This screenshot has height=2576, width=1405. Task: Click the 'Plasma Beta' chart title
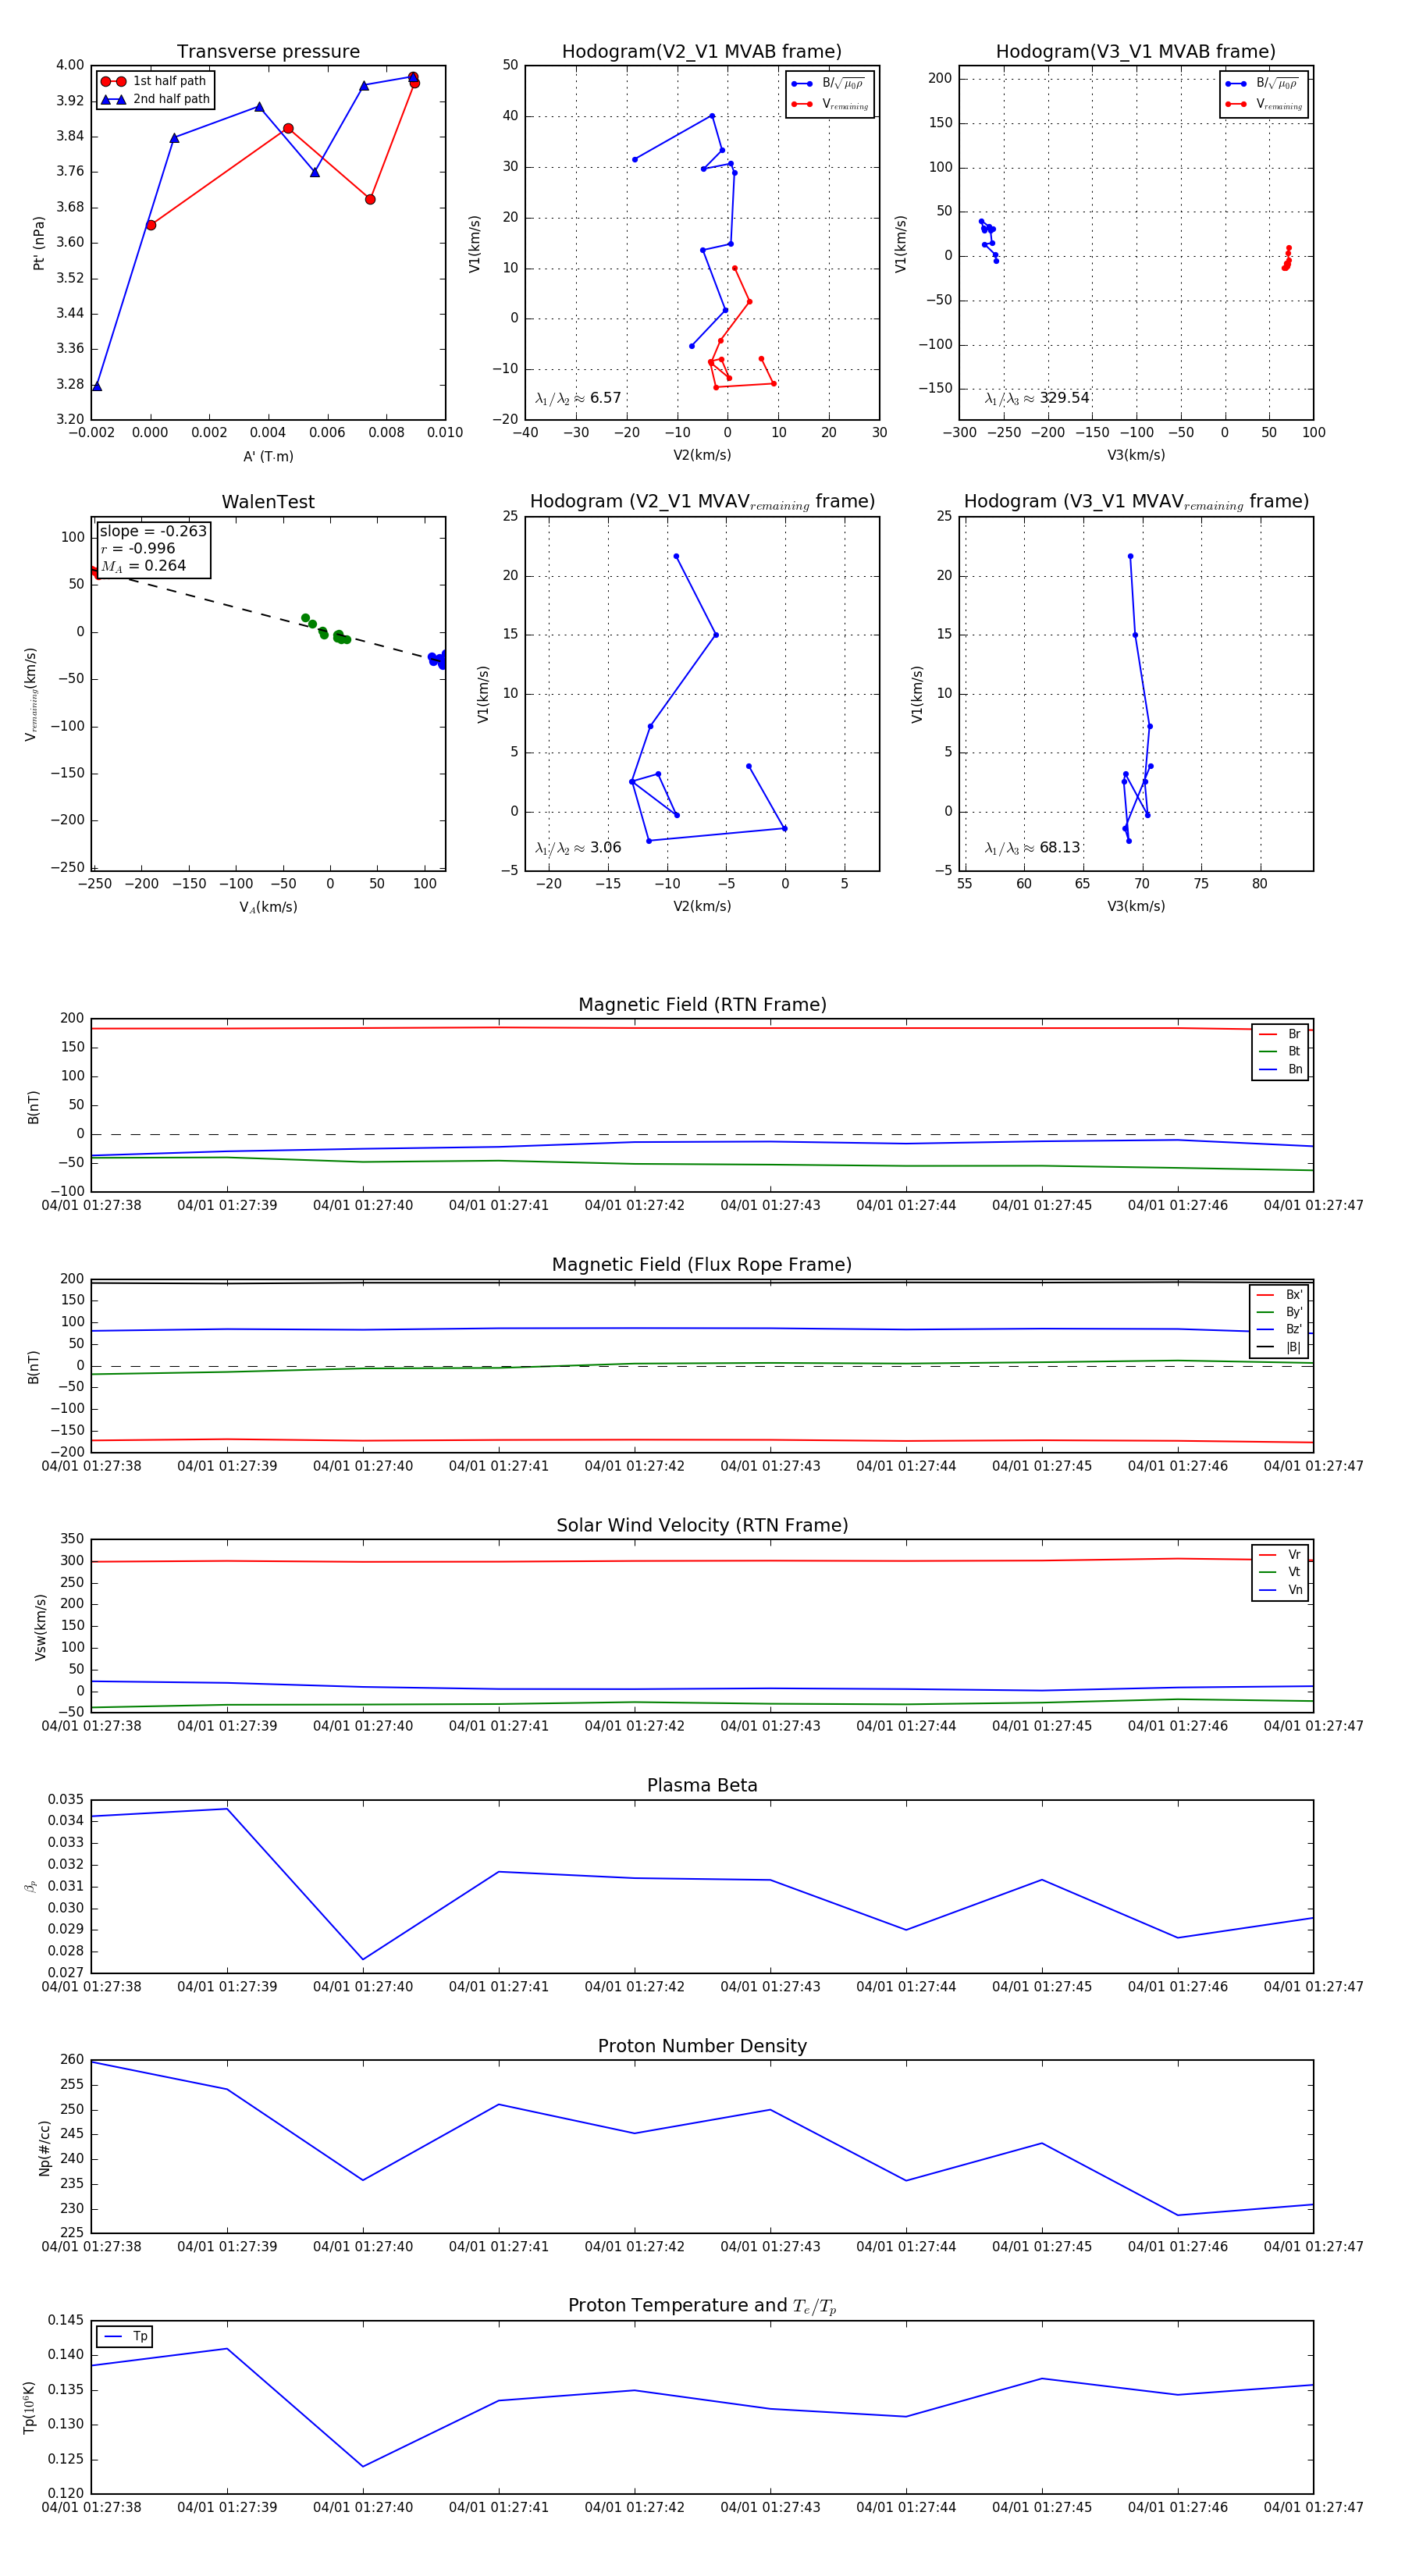pyautogui.click(x=702, y=1785)
